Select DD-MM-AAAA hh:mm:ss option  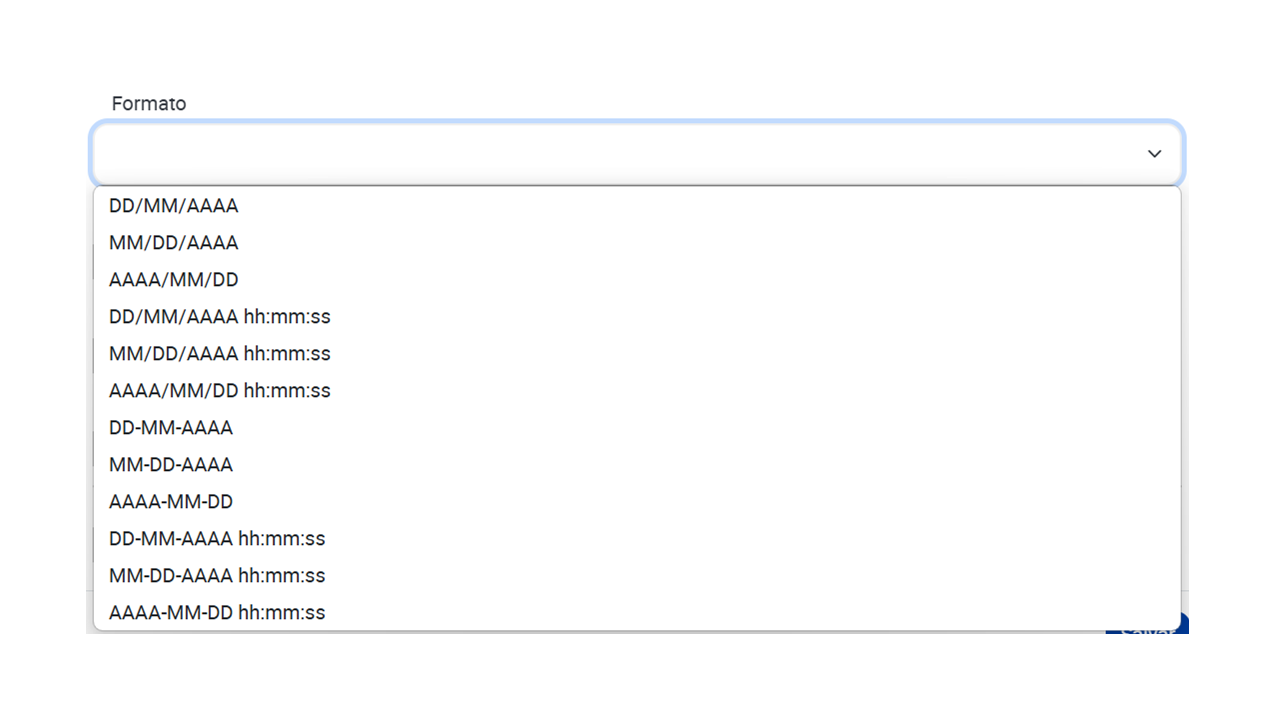click(x=637, y=539)
